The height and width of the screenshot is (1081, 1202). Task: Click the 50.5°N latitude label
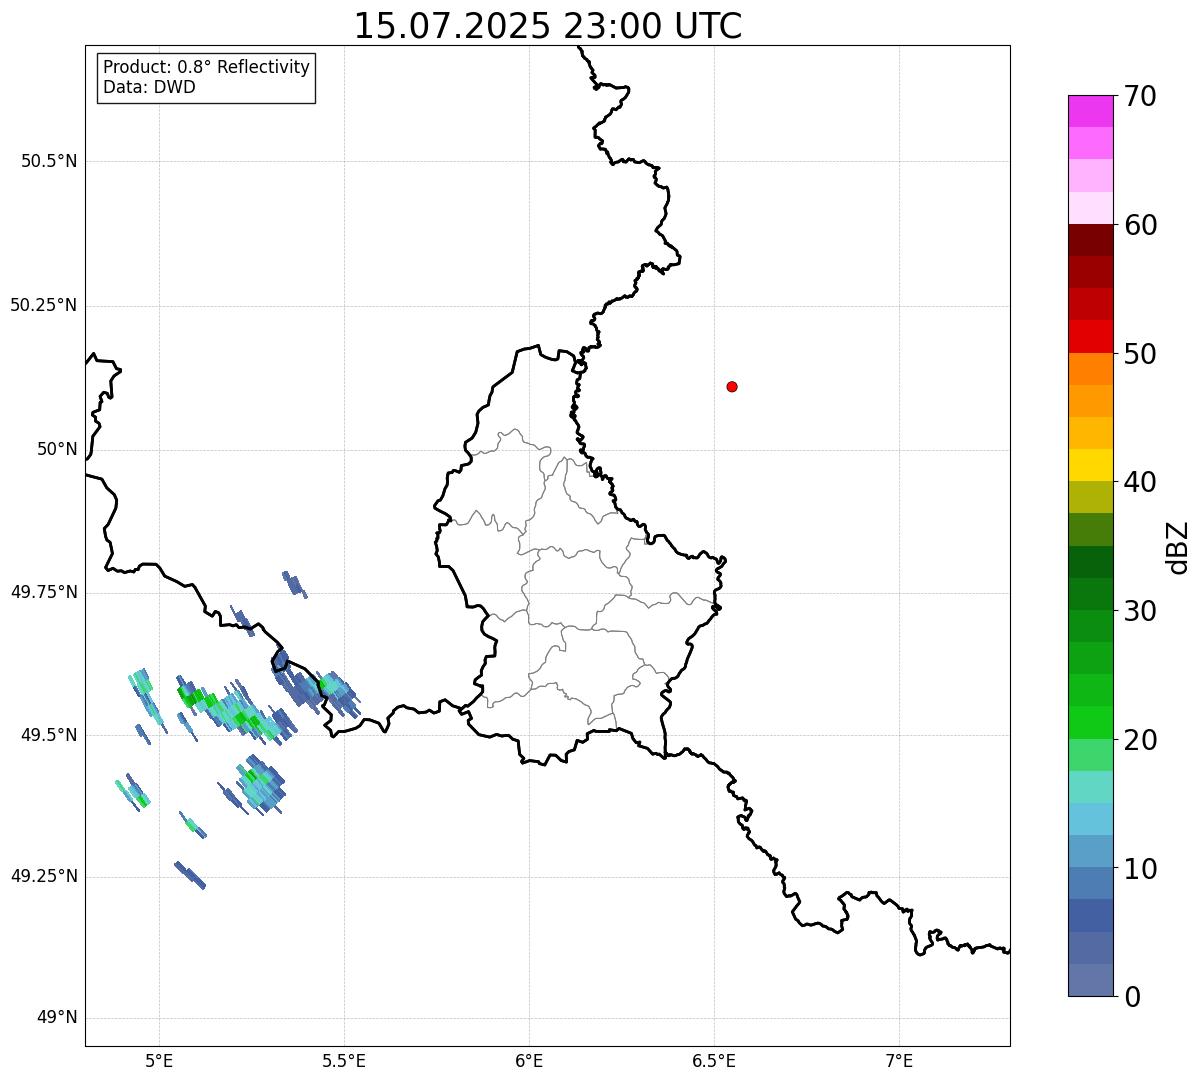[x=49, y=162]
